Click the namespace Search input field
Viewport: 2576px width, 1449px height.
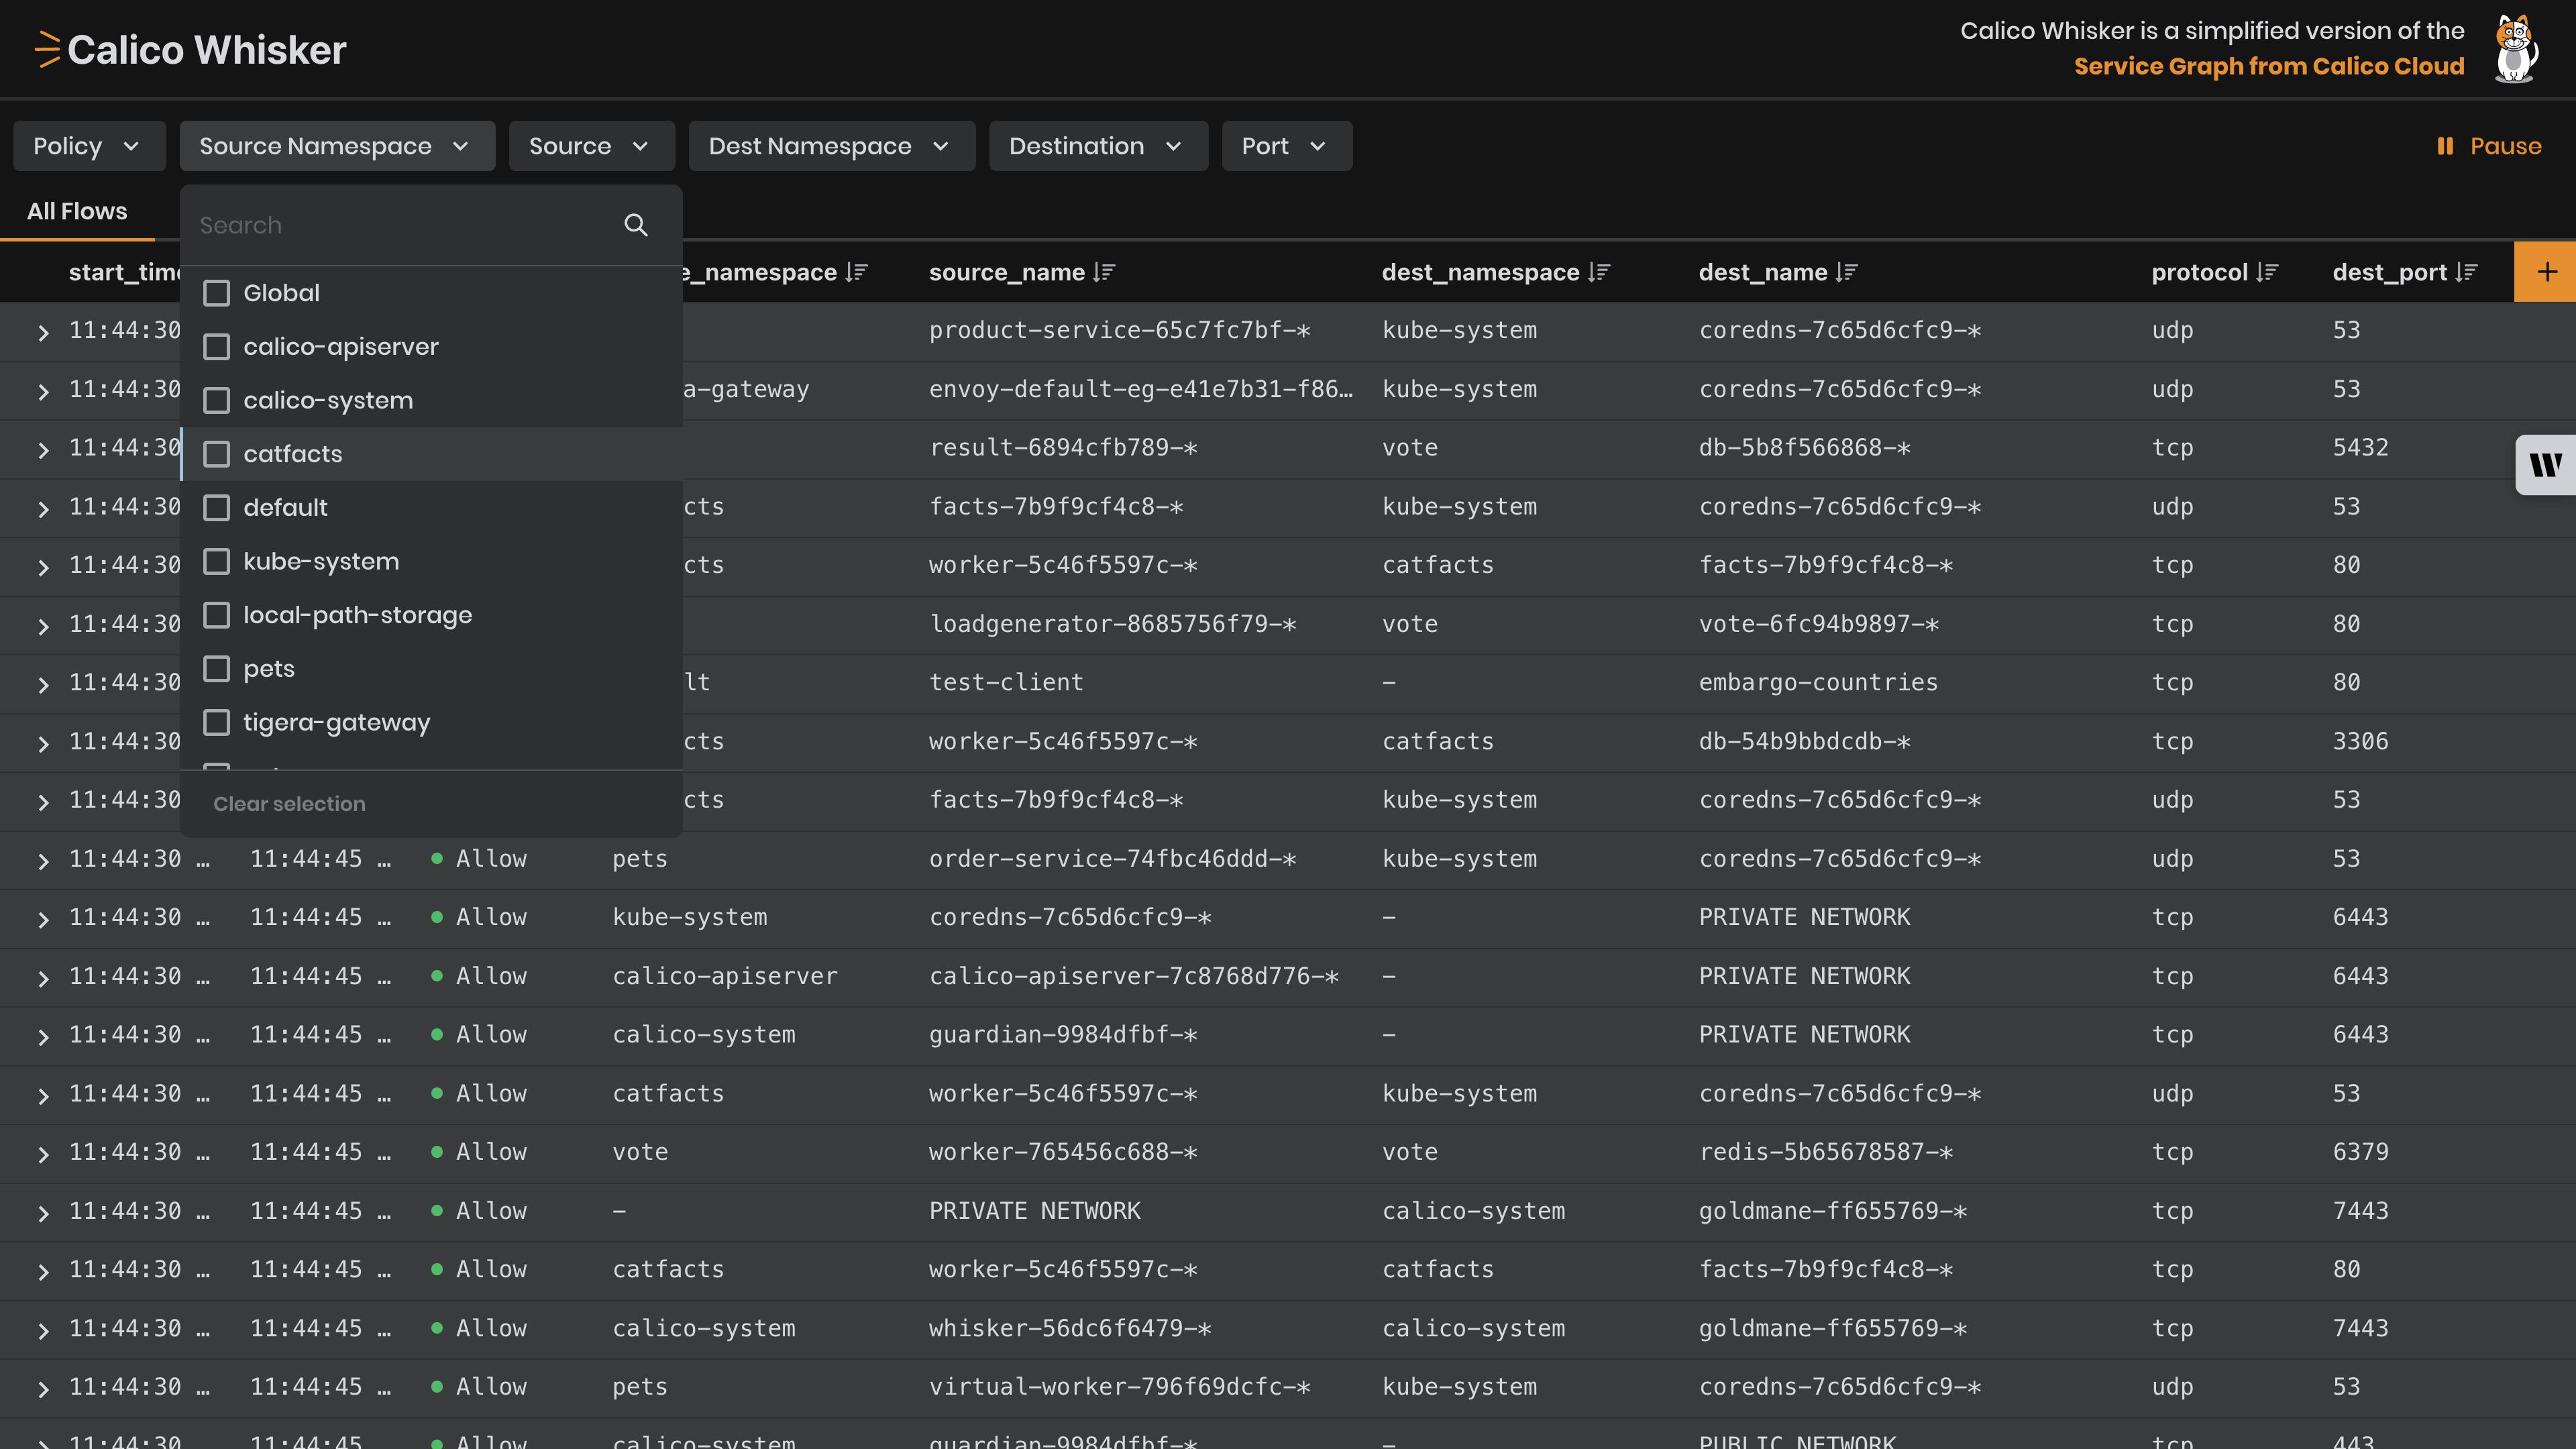pyautogui.click(x=405, y=225)
